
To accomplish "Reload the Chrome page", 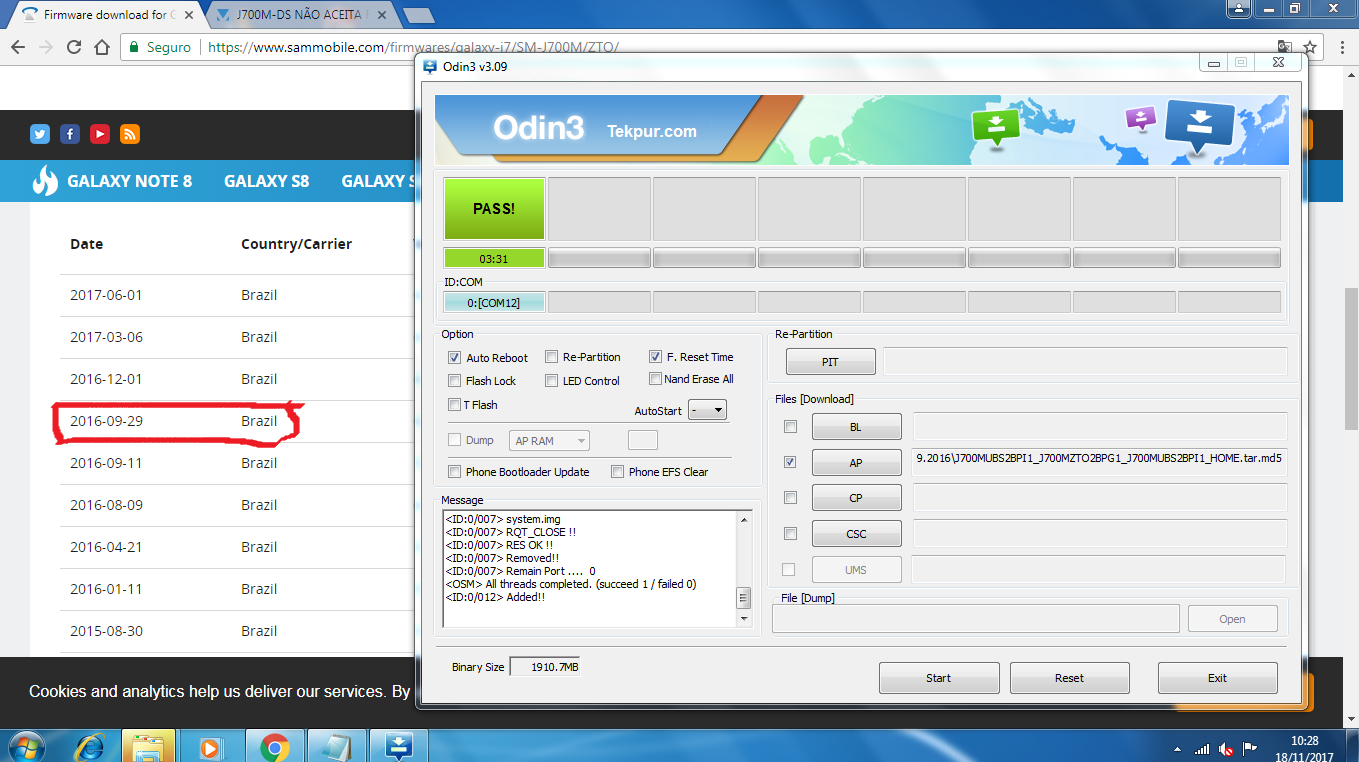I will [x=74, y=47].
